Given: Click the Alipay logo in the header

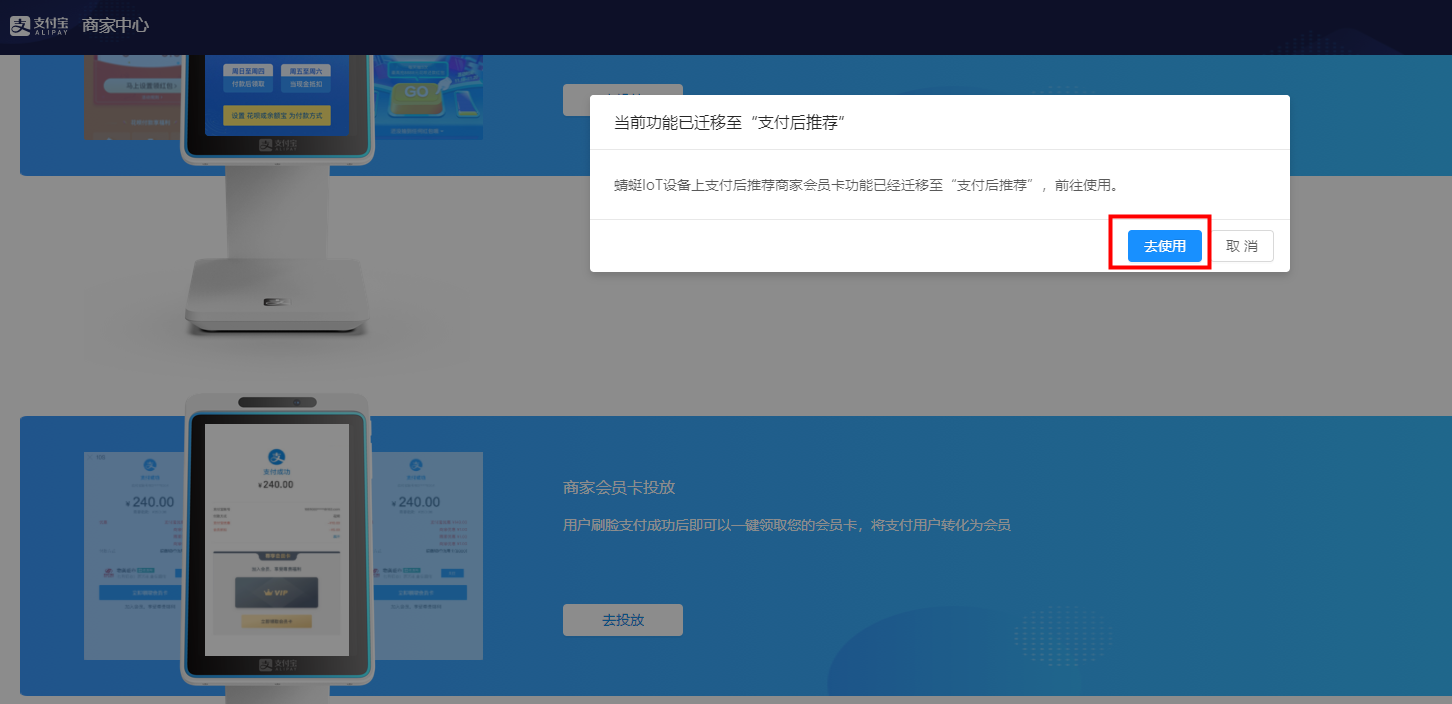Looking at the screenshot, I should (40, 26).
